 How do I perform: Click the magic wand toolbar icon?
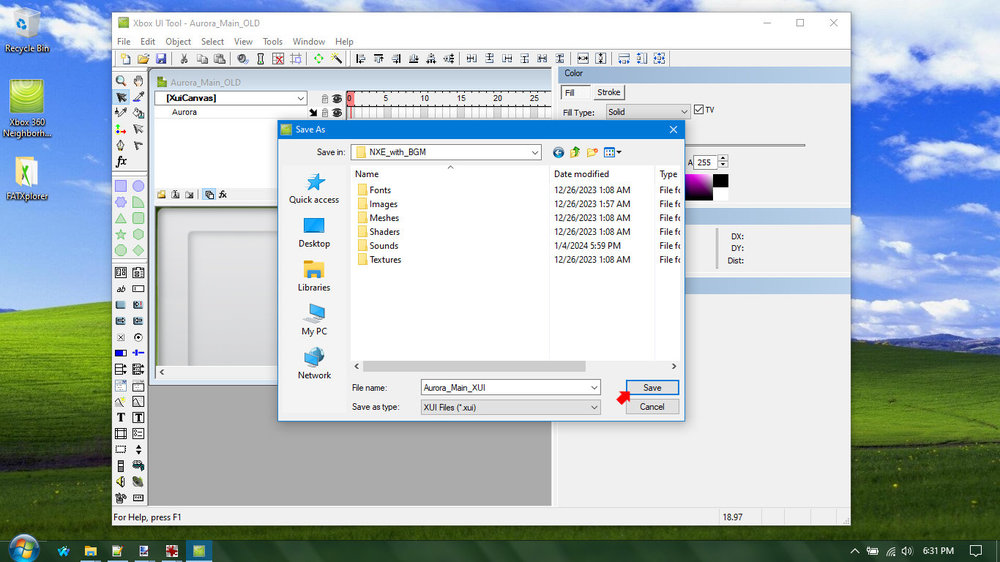point(336,59)
